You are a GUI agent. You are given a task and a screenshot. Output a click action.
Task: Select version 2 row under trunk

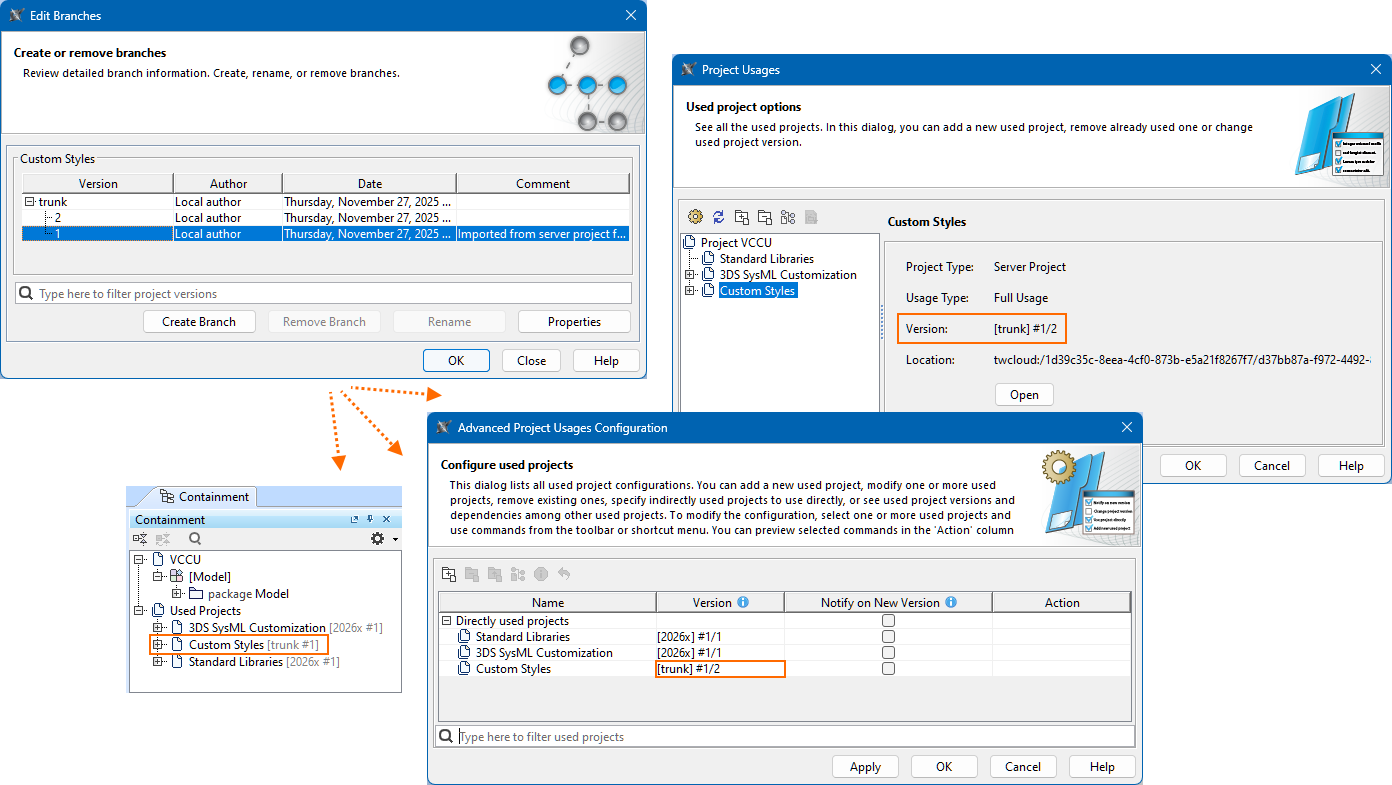(326, 218)
